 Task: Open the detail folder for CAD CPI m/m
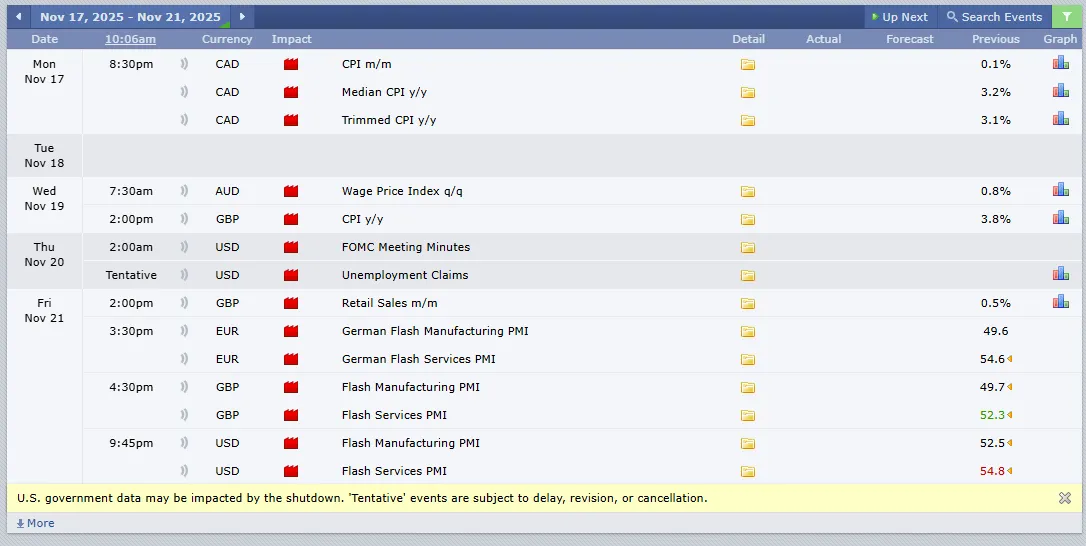click(747, 64)
